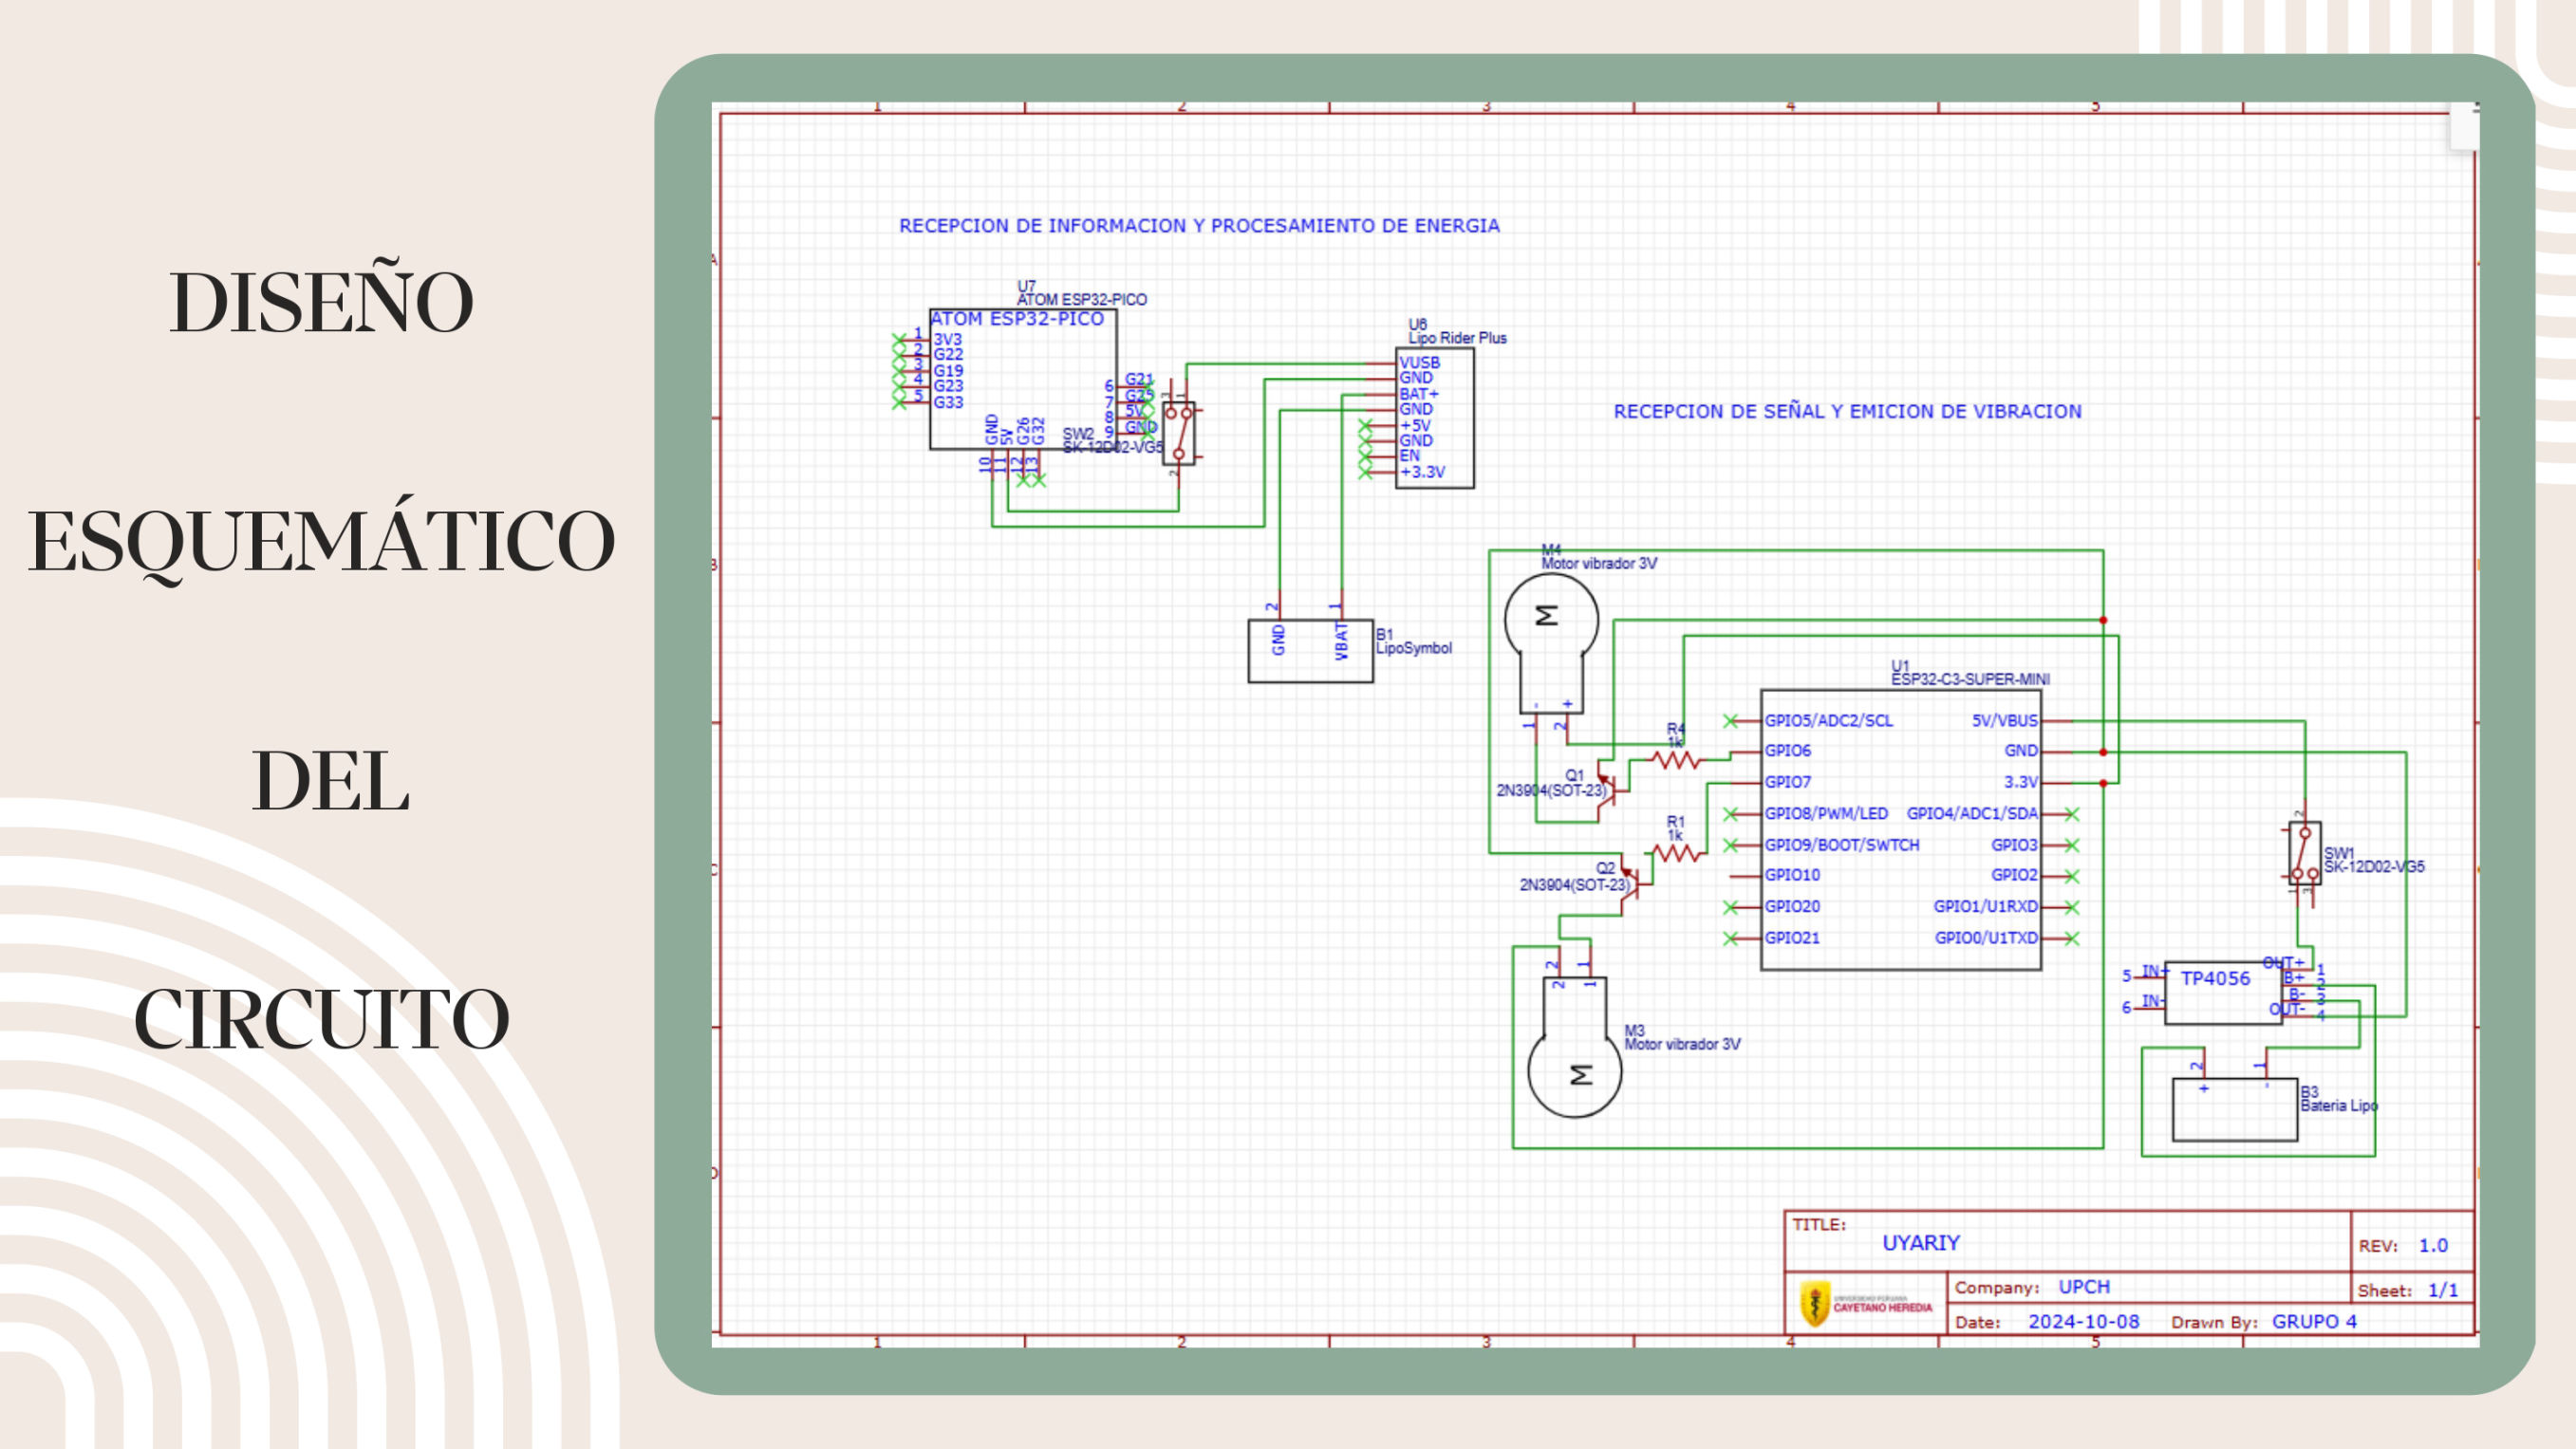The height and width of the screenshot is (1449, 2576).
Task: Click the GPIO20 pin label
Action: click(x=1792, y=906)
